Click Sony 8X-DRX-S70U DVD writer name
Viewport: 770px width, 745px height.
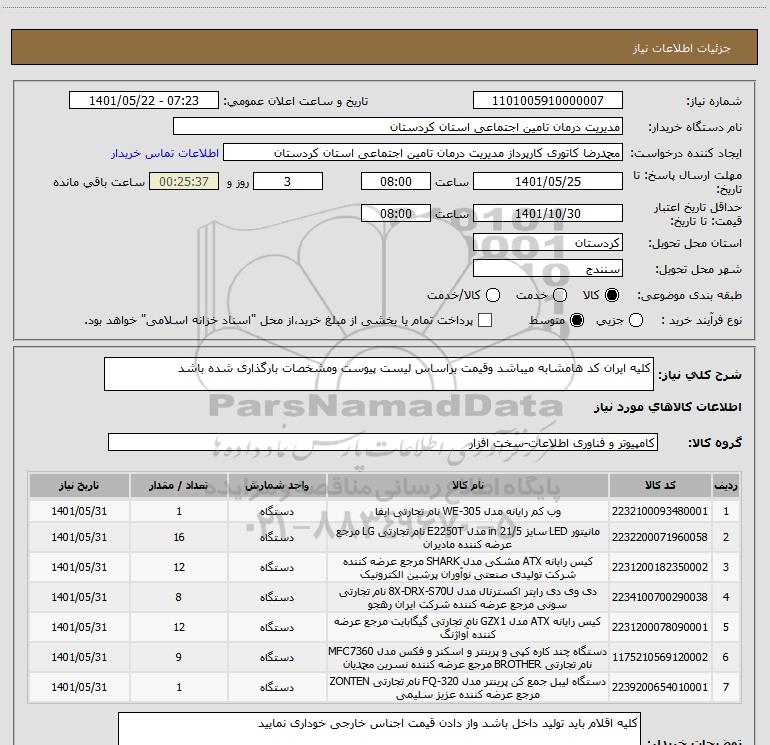(x=468, y=598)
